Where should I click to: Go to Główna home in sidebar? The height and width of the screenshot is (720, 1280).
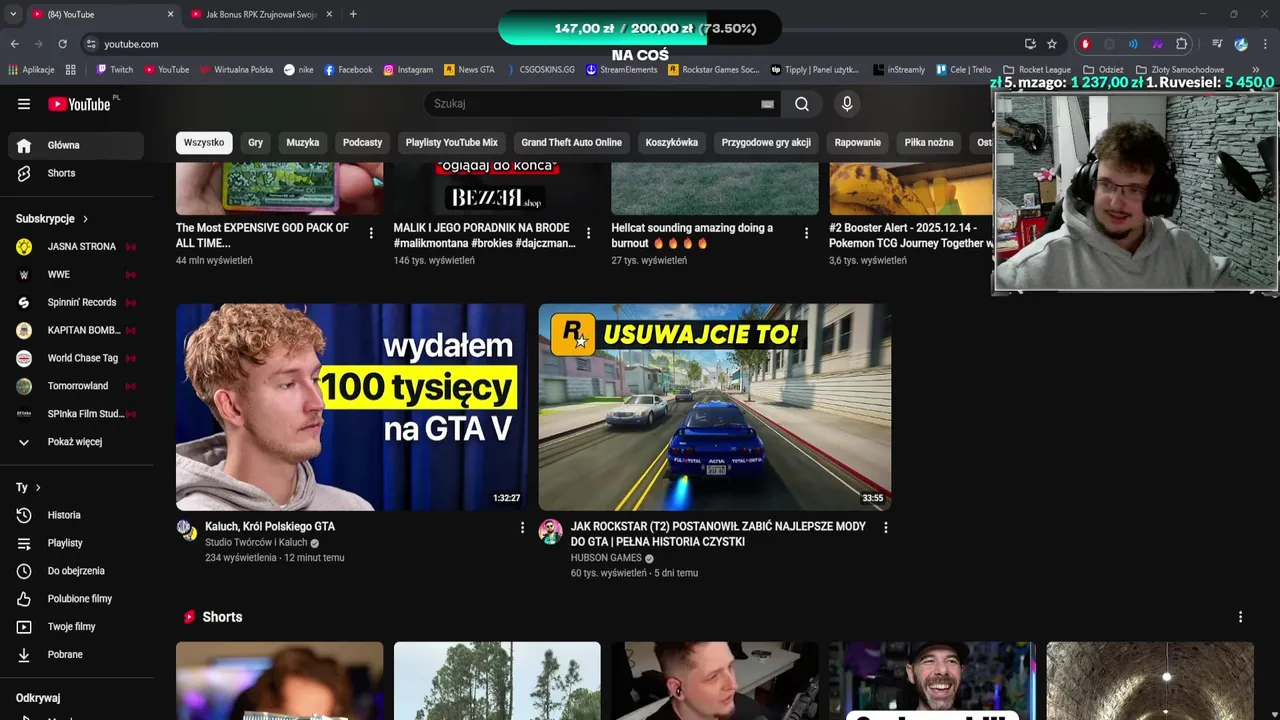point(76,145)
